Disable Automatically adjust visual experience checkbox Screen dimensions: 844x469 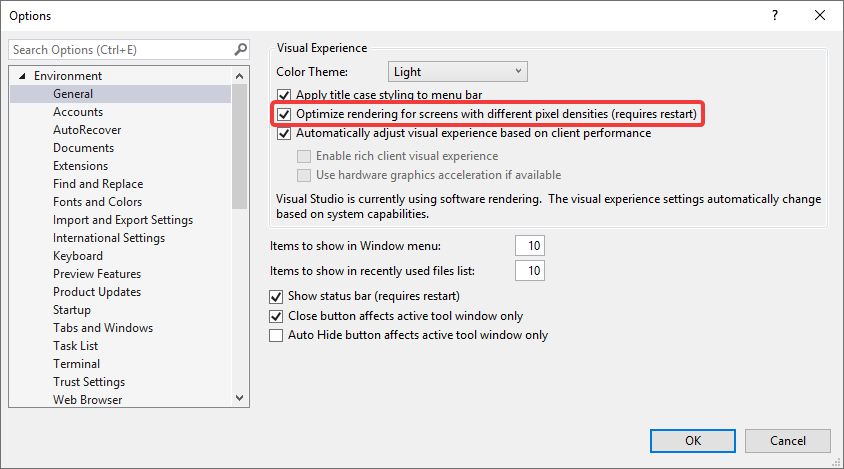pos(284,133)
